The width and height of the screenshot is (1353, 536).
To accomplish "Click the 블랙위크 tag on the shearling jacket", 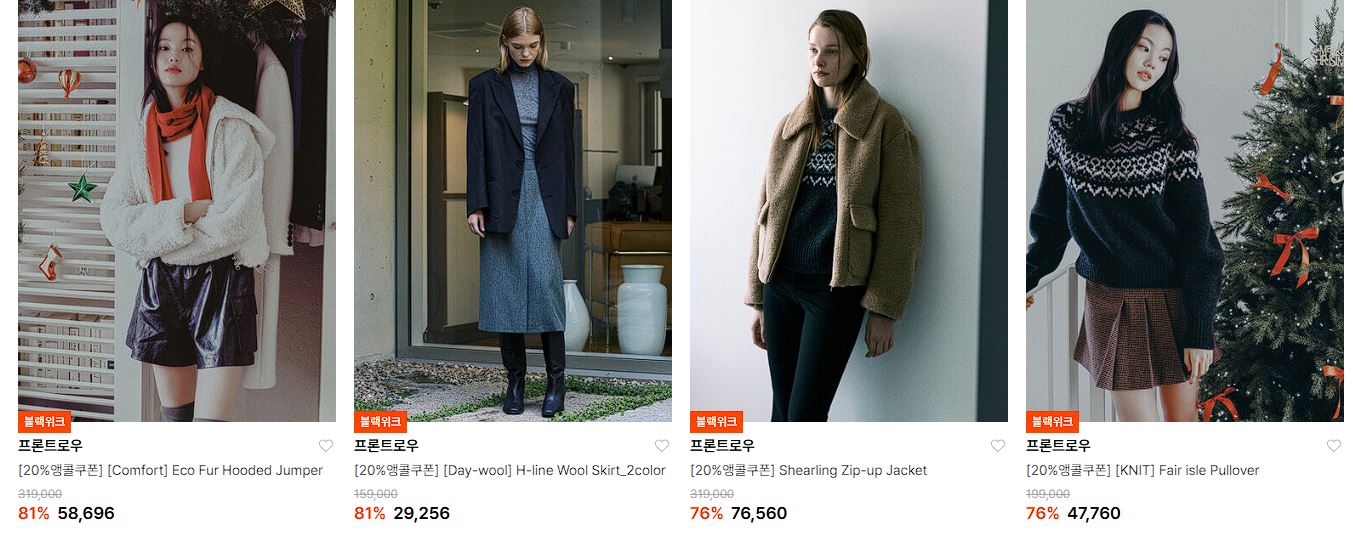I will tap(716, 422).
